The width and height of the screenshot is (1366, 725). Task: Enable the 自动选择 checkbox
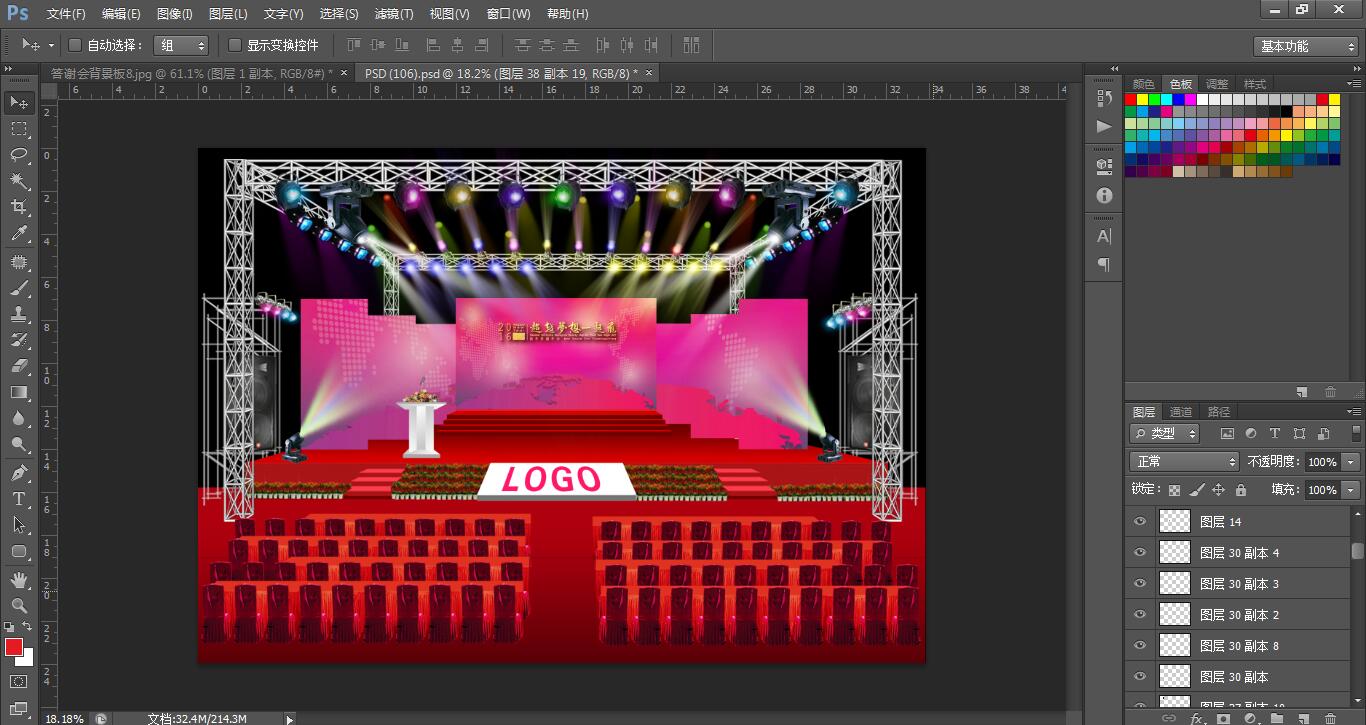74,45
